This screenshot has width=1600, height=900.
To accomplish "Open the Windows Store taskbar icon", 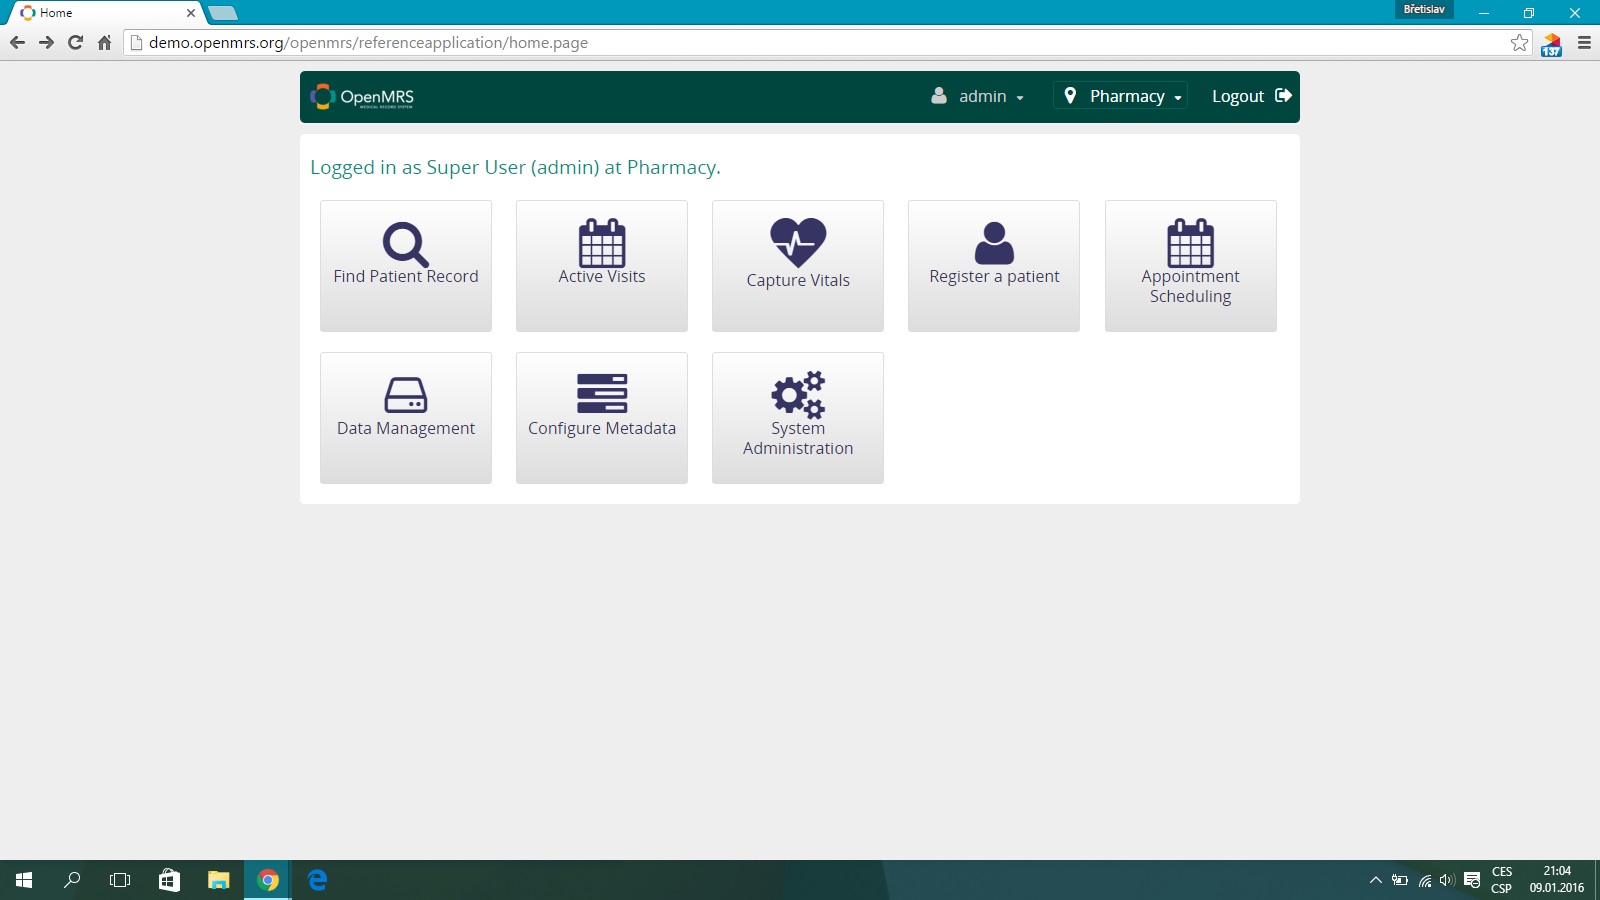I will pos(169,880).
